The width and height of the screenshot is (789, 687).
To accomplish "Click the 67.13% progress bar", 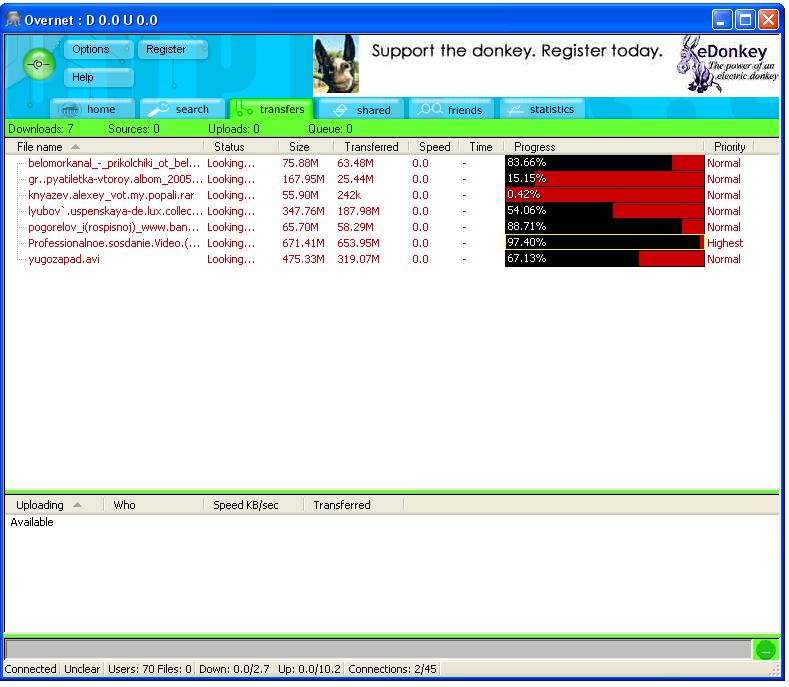I will pos(604,259).
